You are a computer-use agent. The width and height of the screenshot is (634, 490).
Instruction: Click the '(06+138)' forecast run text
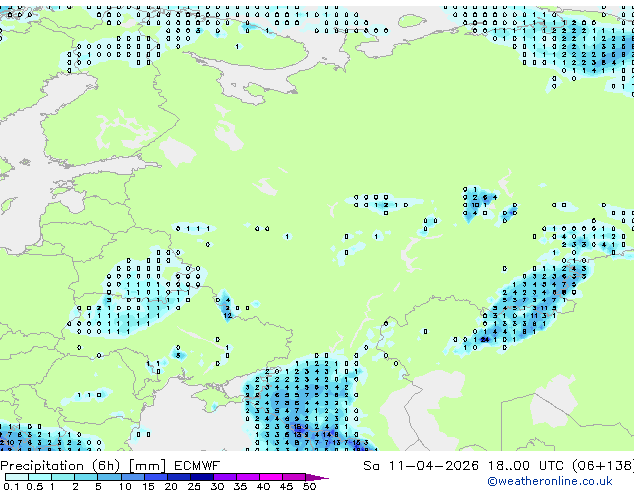tap(604, 466)
